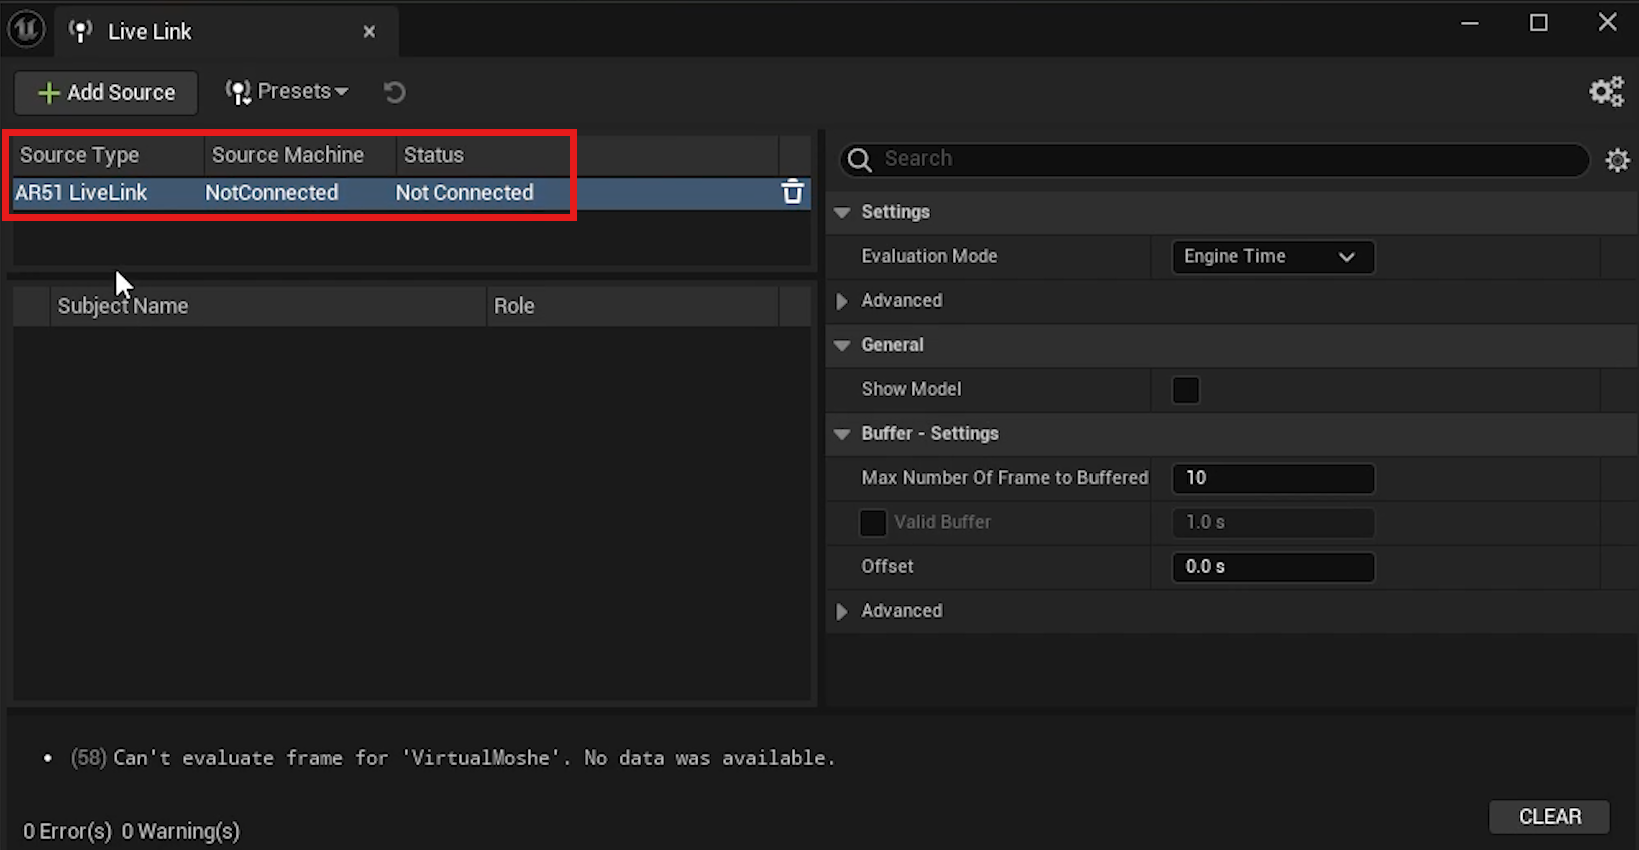Enable the Show Model checkbox
Image resolution: width=1639 pixels, height=850 pixels.
pyautogui.click(x=1186, y=390)
